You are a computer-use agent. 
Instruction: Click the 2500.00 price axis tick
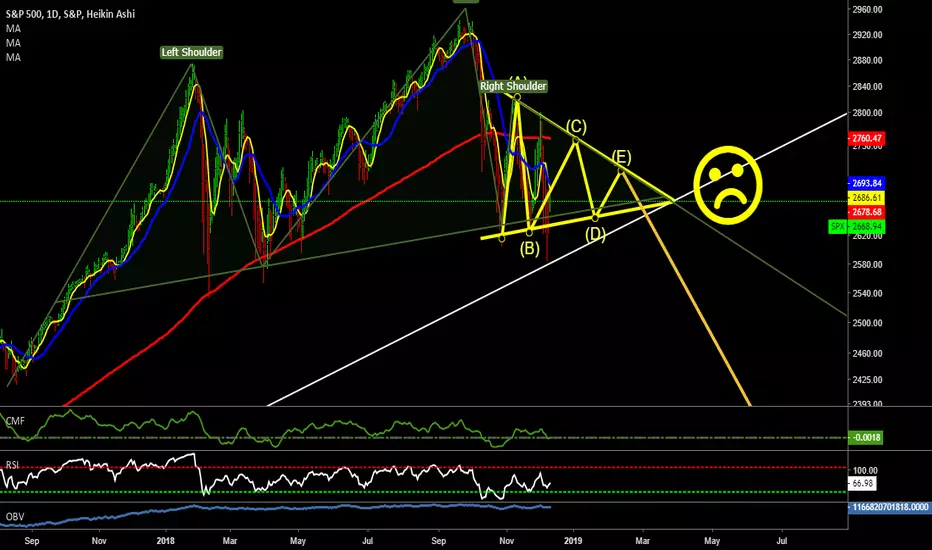[x=867, y=323]
